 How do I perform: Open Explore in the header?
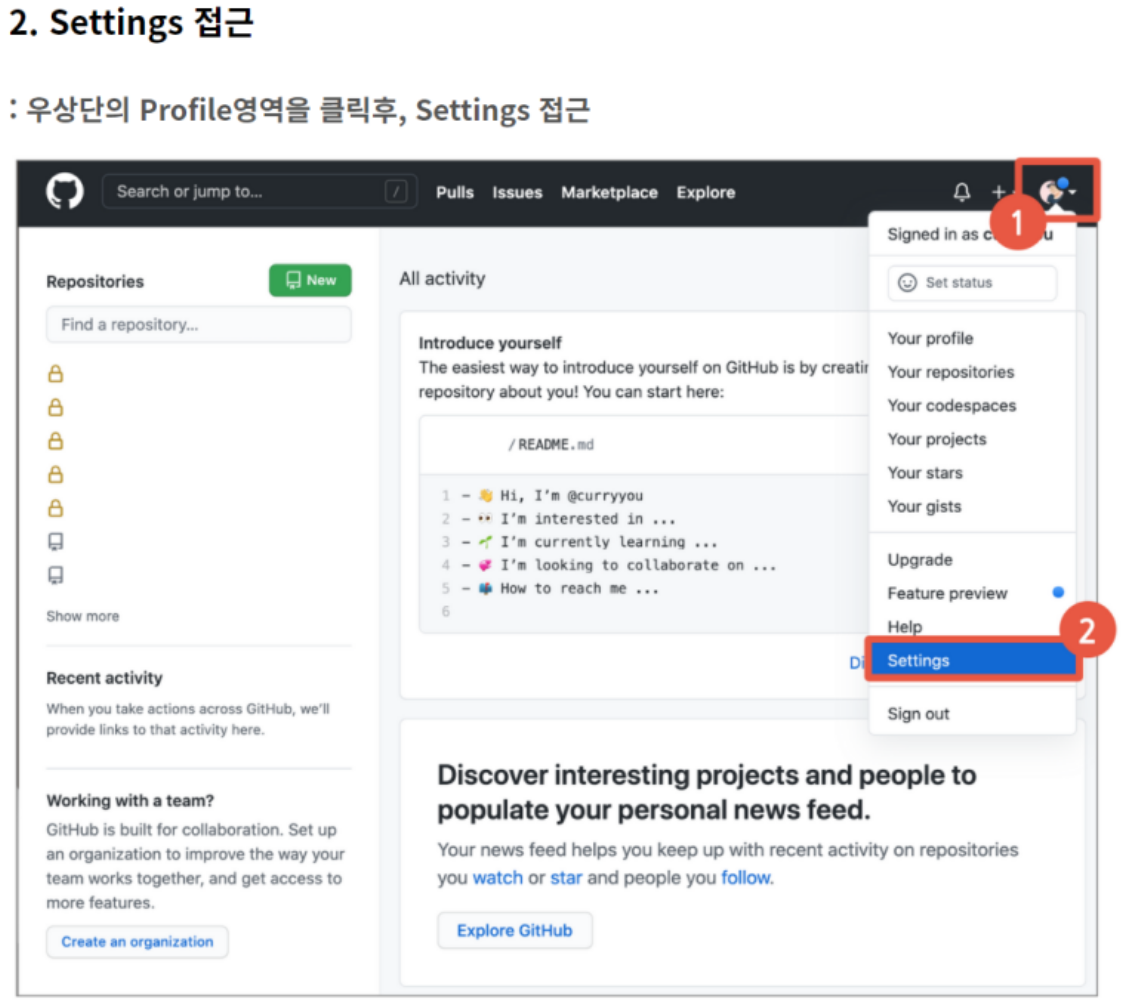coord(706,193)
